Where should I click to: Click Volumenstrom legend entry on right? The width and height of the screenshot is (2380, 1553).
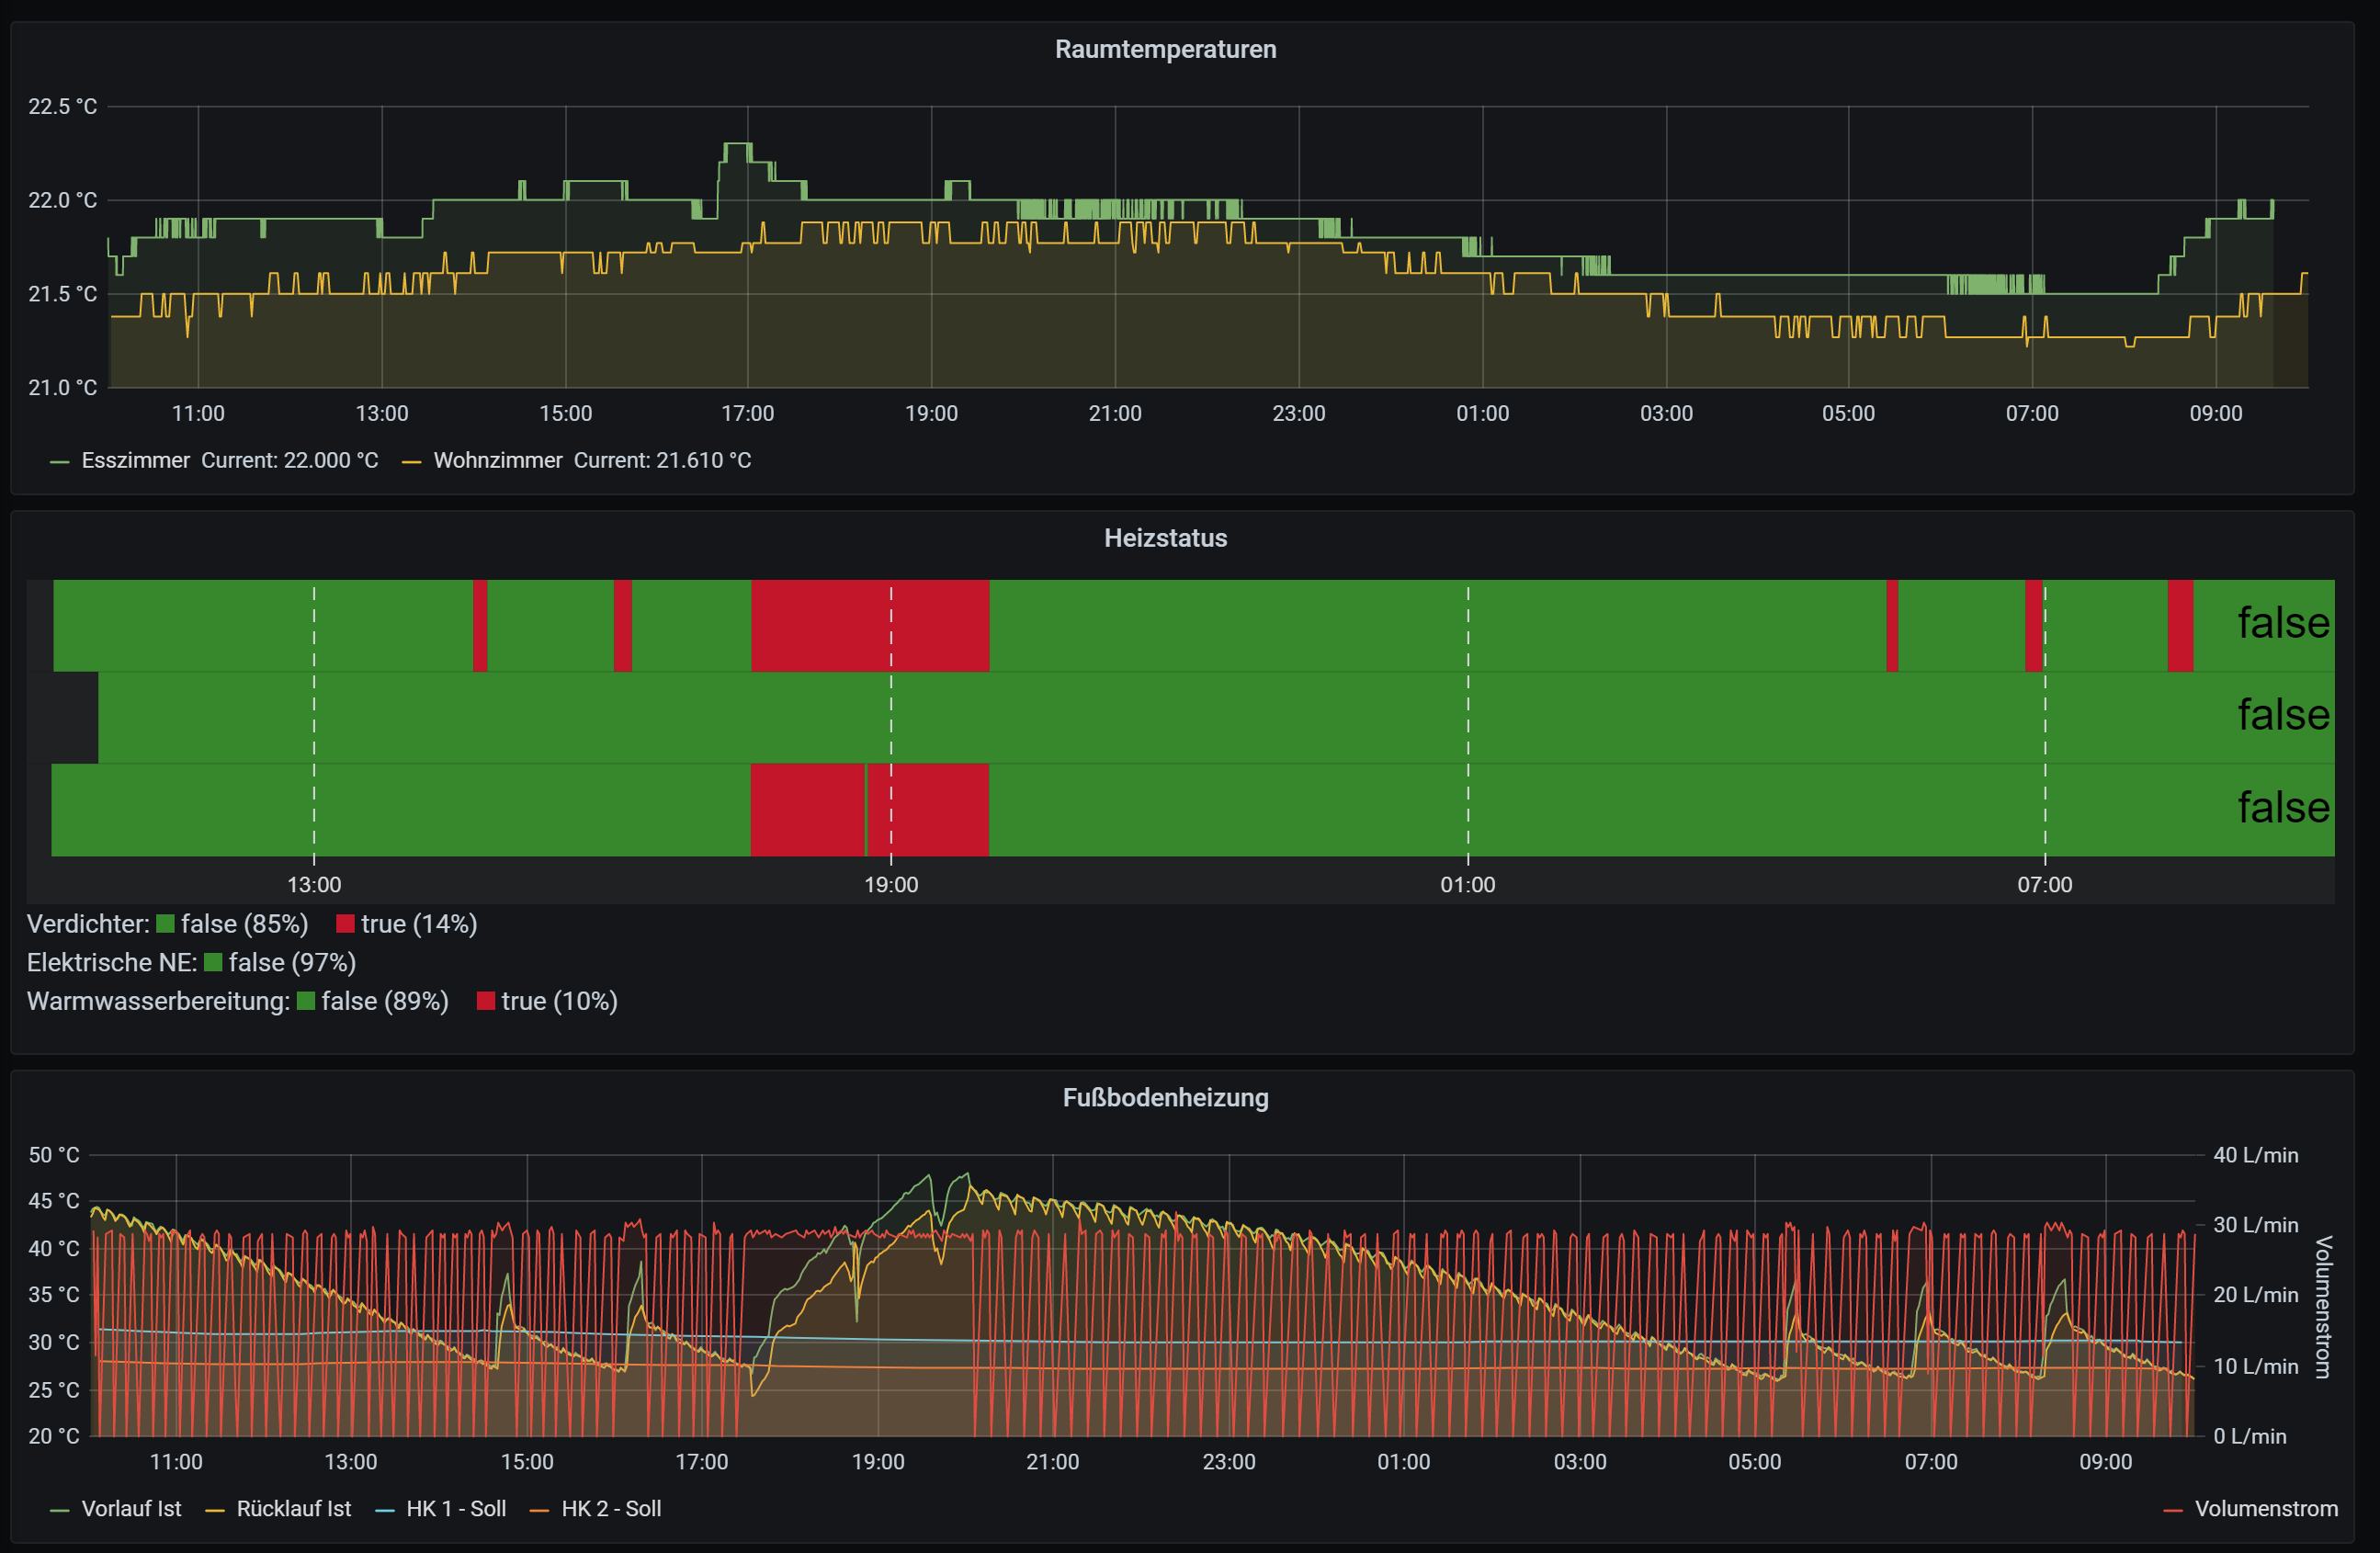click(2265, 1508)
